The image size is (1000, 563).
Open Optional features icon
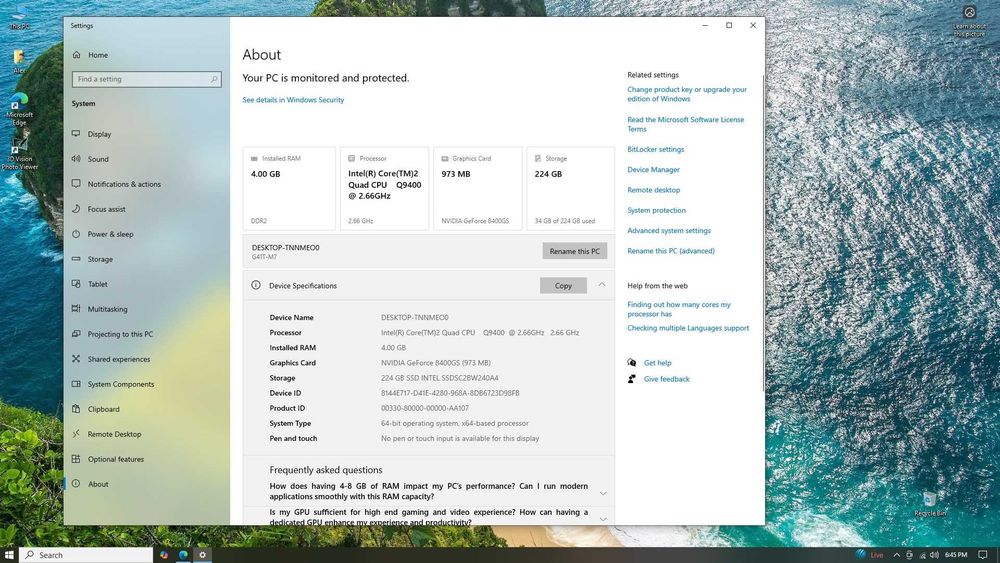pos(76,458)
